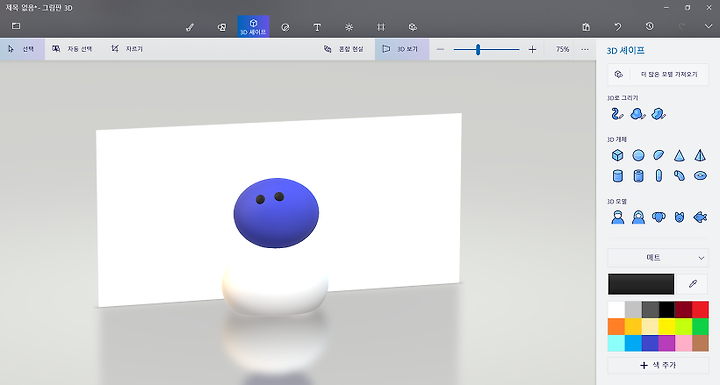
Task: Expand the top-right chevron menu
Action: pyautogui.click(x=709, y=27)
